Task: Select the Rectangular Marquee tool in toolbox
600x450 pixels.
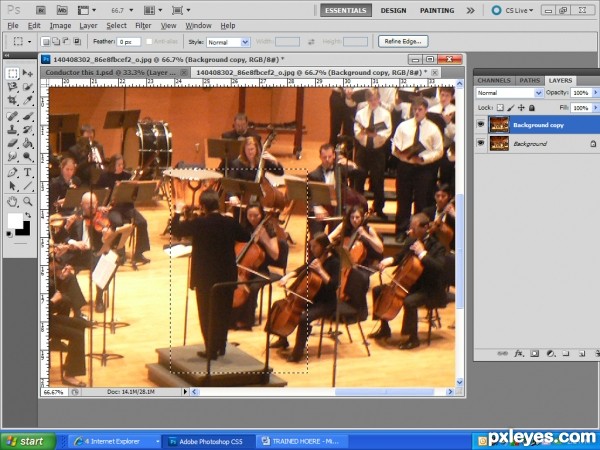Action: click(12, 73)
